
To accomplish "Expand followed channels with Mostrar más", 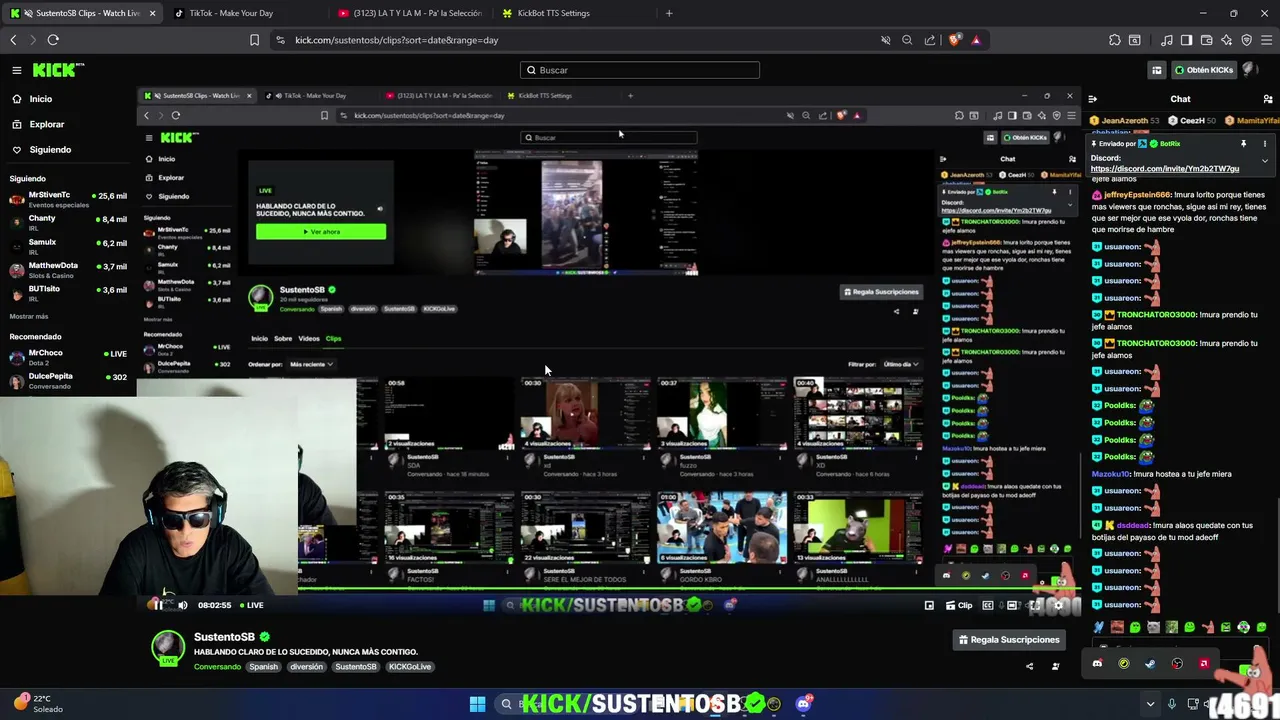I will (x=29, y=316).
